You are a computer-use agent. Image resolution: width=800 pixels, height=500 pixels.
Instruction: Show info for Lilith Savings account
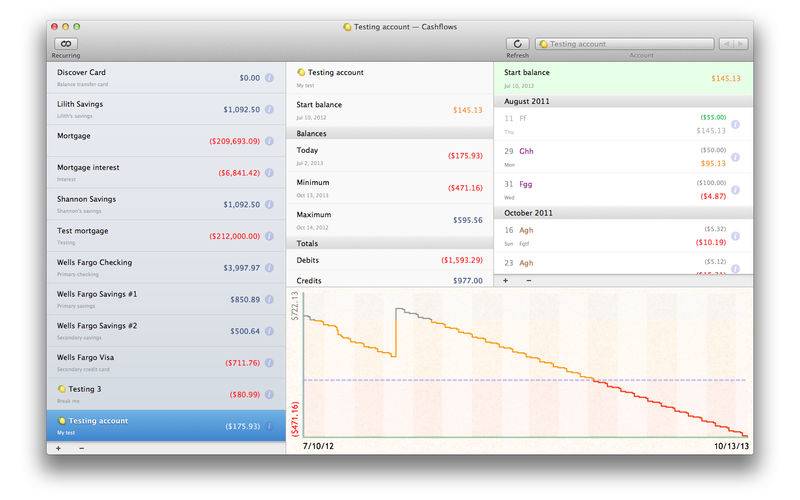click(x=269, y=109)
